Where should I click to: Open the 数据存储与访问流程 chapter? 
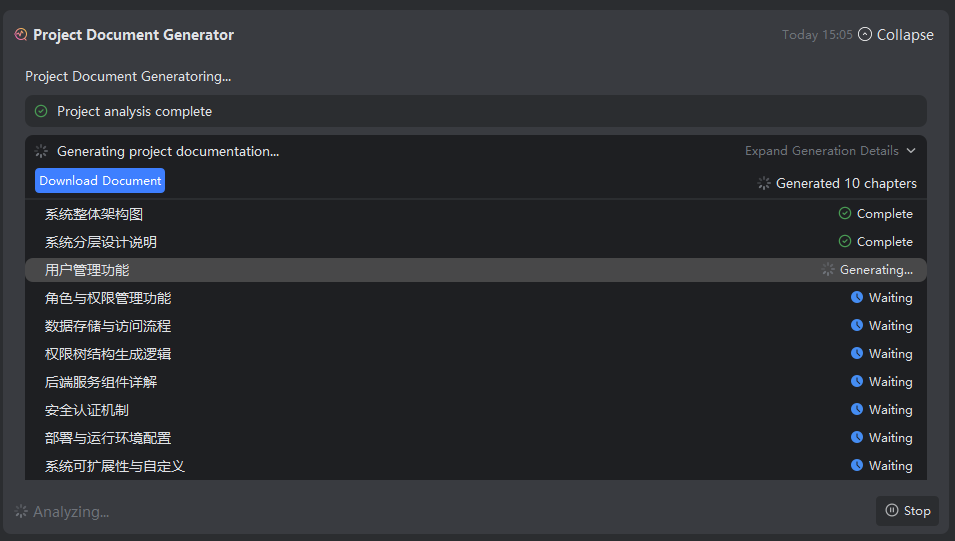pos(108,326)
